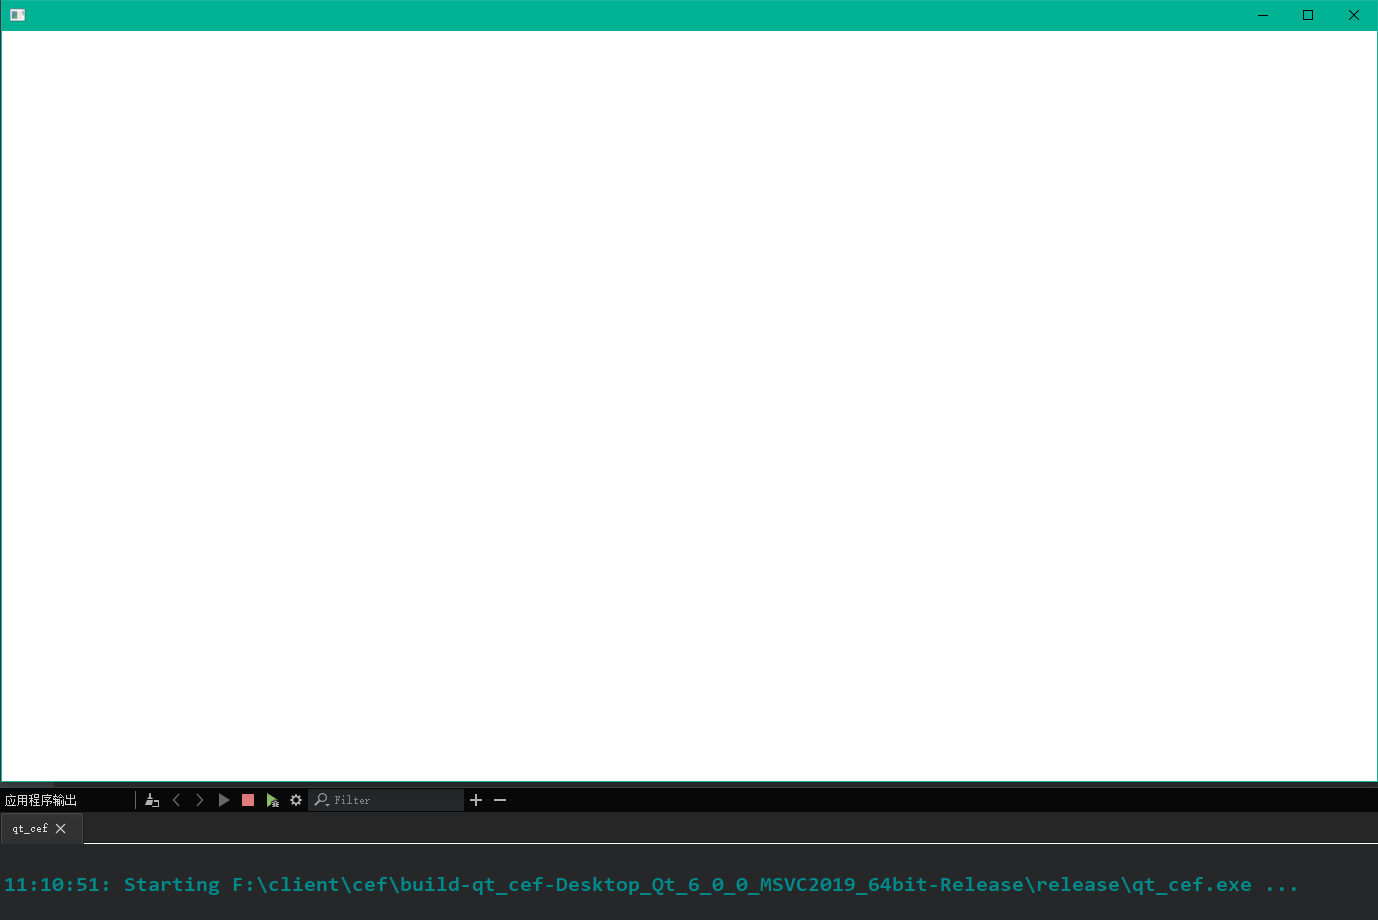Screen dimensions: 1378x920
Task: Start debugging with the play-with-overlay icon
Action: [272, 799]
